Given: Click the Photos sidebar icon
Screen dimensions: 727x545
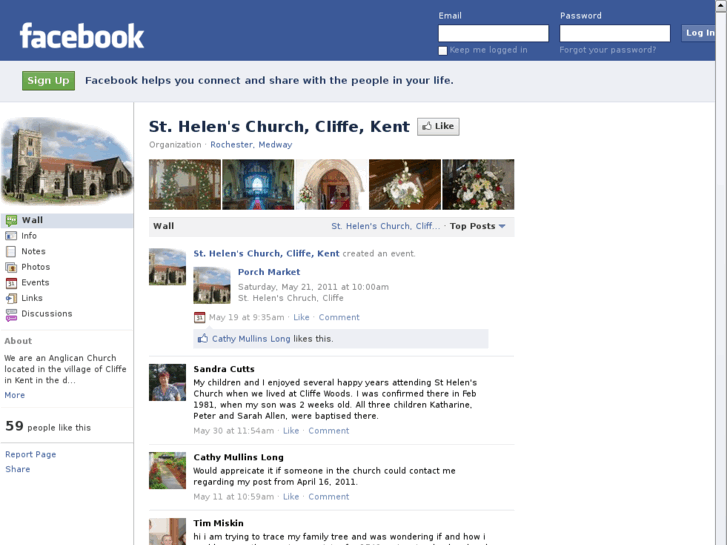Looking at the screenshot, I should pos(11,267).
